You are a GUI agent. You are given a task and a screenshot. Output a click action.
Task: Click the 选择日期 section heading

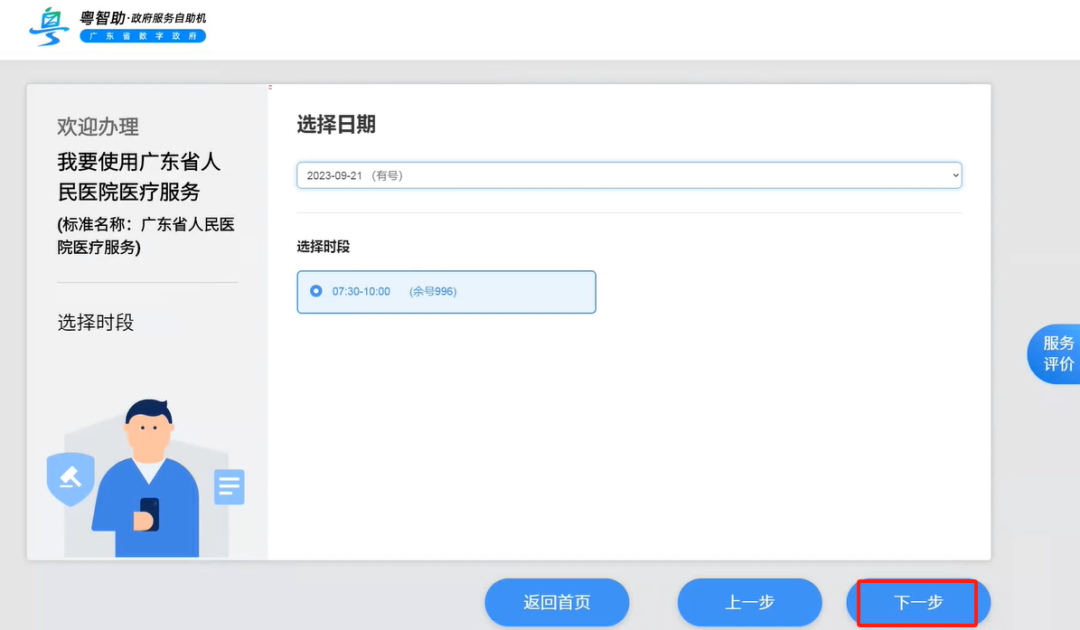click(337, 124)
